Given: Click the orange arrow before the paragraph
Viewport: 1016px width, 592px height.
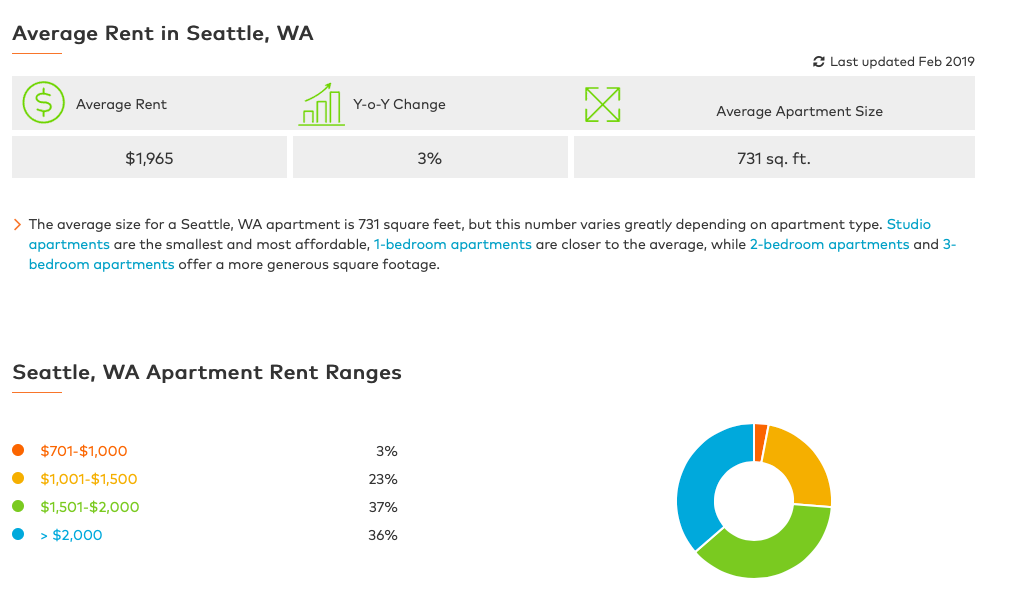Looking at the screenshot, I should click(x=18, y=225).
